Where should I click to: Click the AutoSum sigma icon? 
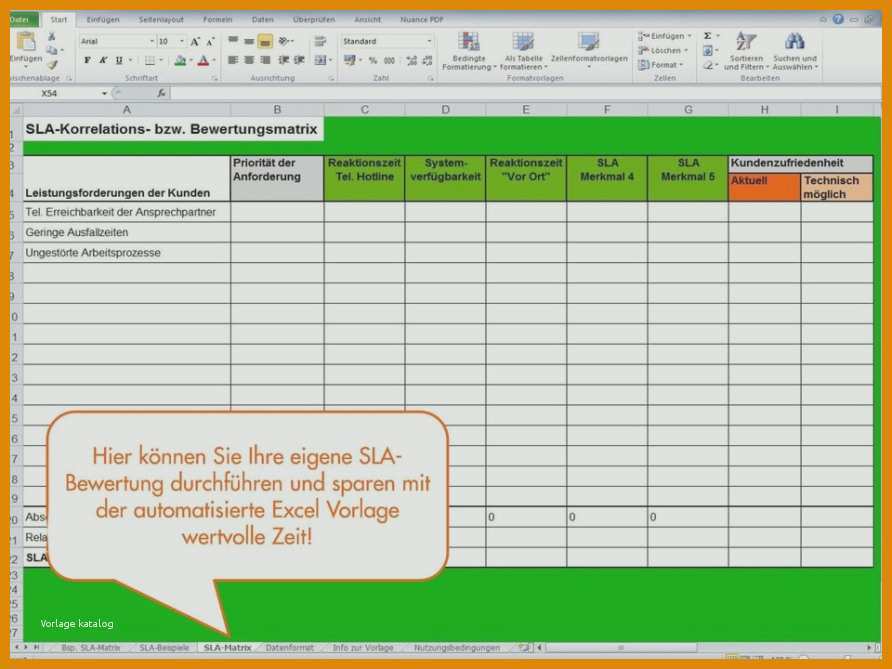coord(708,36)
